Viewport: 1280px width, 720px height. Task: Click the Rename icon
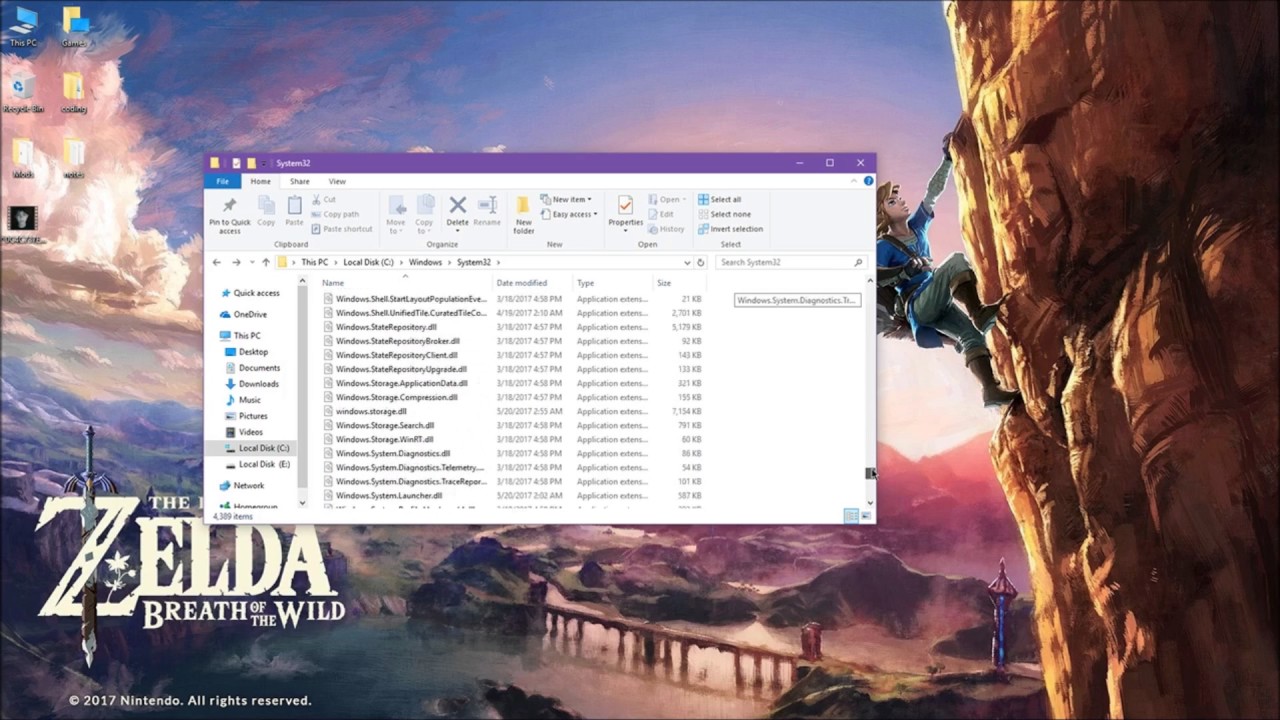487,205
